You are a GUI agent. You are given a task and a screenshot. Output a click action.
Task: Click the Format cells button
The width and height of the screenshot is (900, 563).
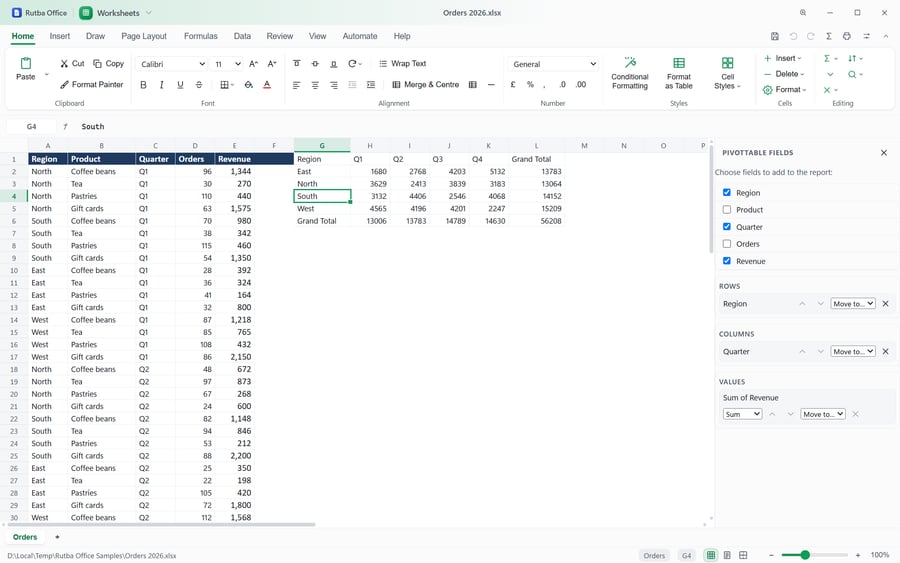tap(784, 90)
